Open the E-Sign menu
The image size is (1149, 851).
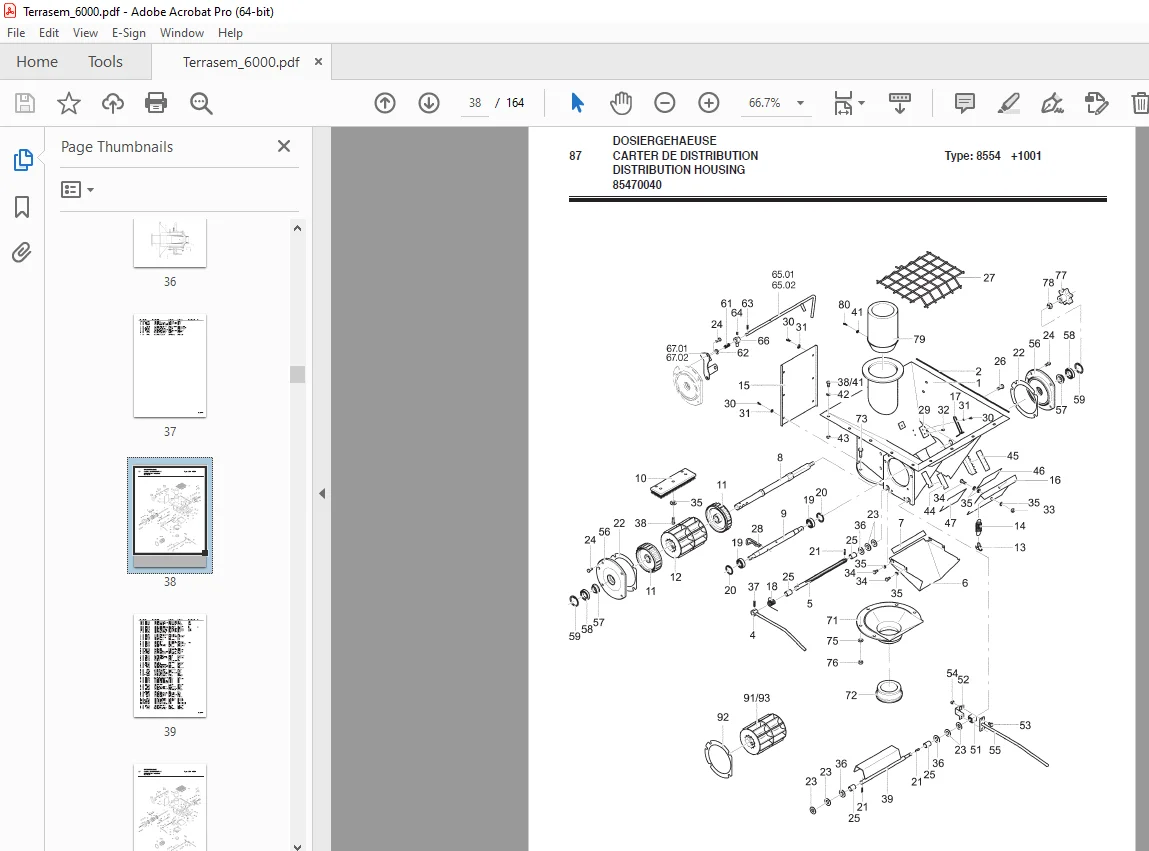click(128, 33)
